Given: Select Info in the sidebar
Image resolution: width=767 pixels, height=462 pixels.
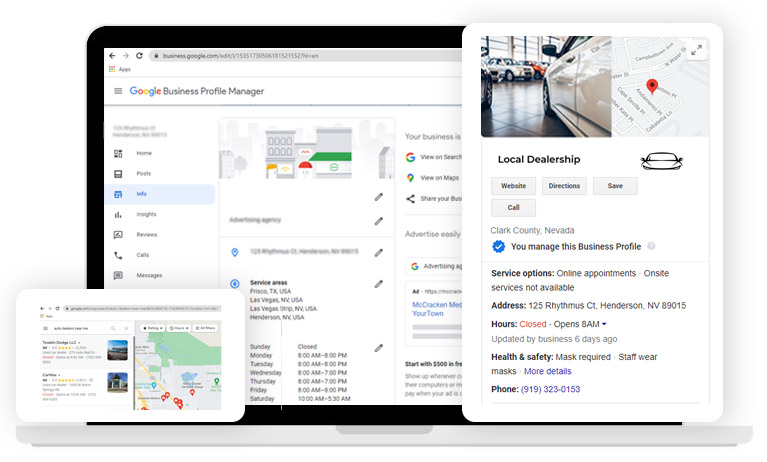Looking at the screenshot, I should point(159,194).
